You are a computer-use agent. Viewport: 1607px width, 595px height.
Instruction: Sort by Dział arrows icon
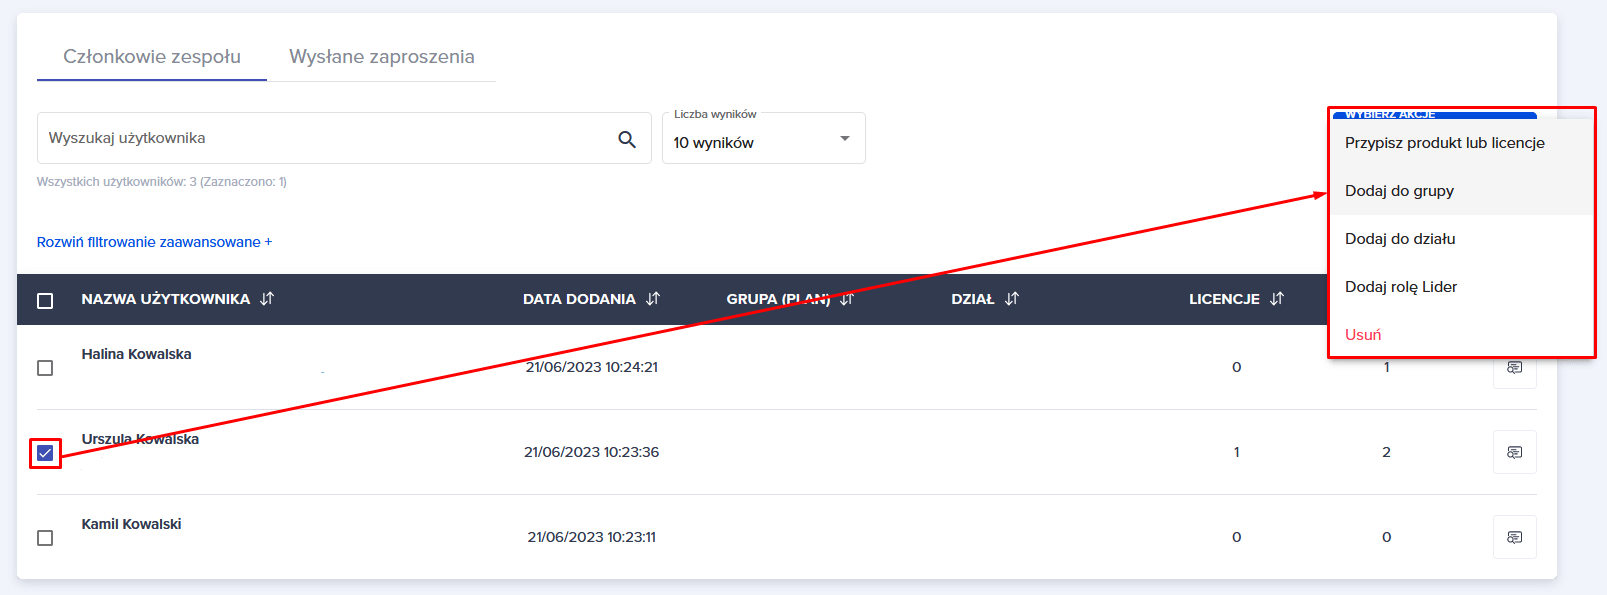[x=1012, y=299]
